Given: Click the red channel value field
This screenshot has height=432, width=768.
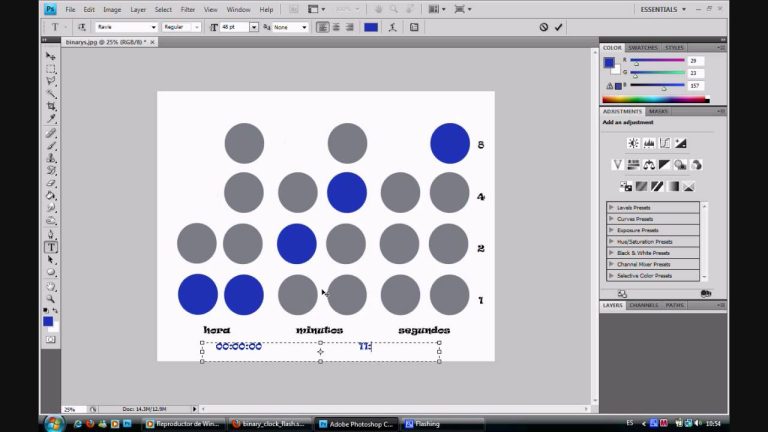Looking at the screenshot, I should pyautogui.click(x=695, y=61).
